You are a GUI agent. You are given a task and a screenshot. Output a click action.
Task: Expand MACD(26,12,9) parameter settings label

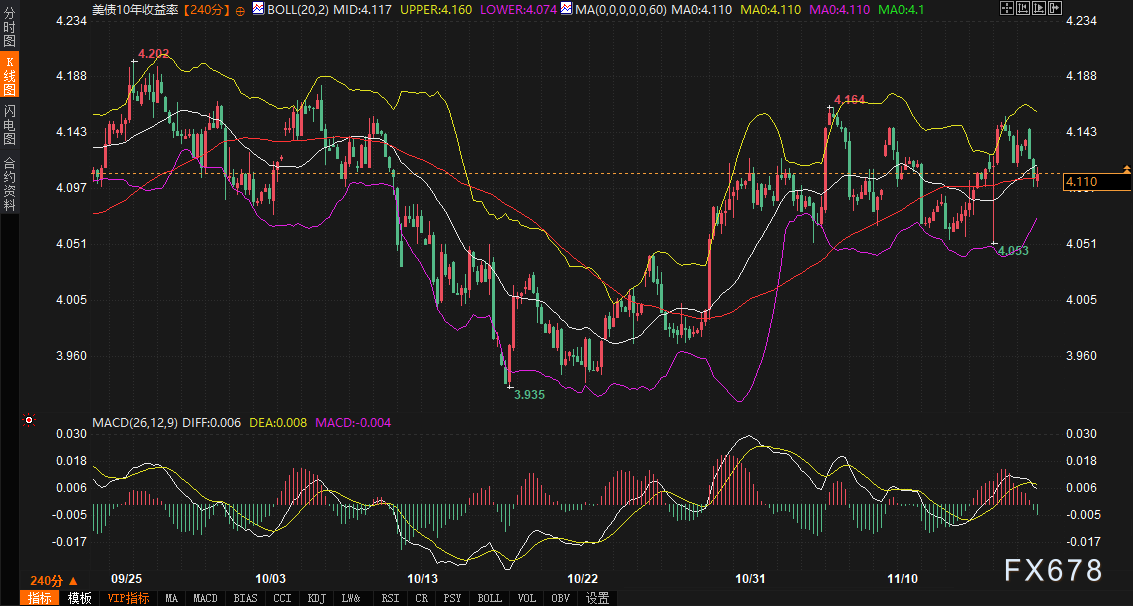pyautogui.click(x=137, y=422)
